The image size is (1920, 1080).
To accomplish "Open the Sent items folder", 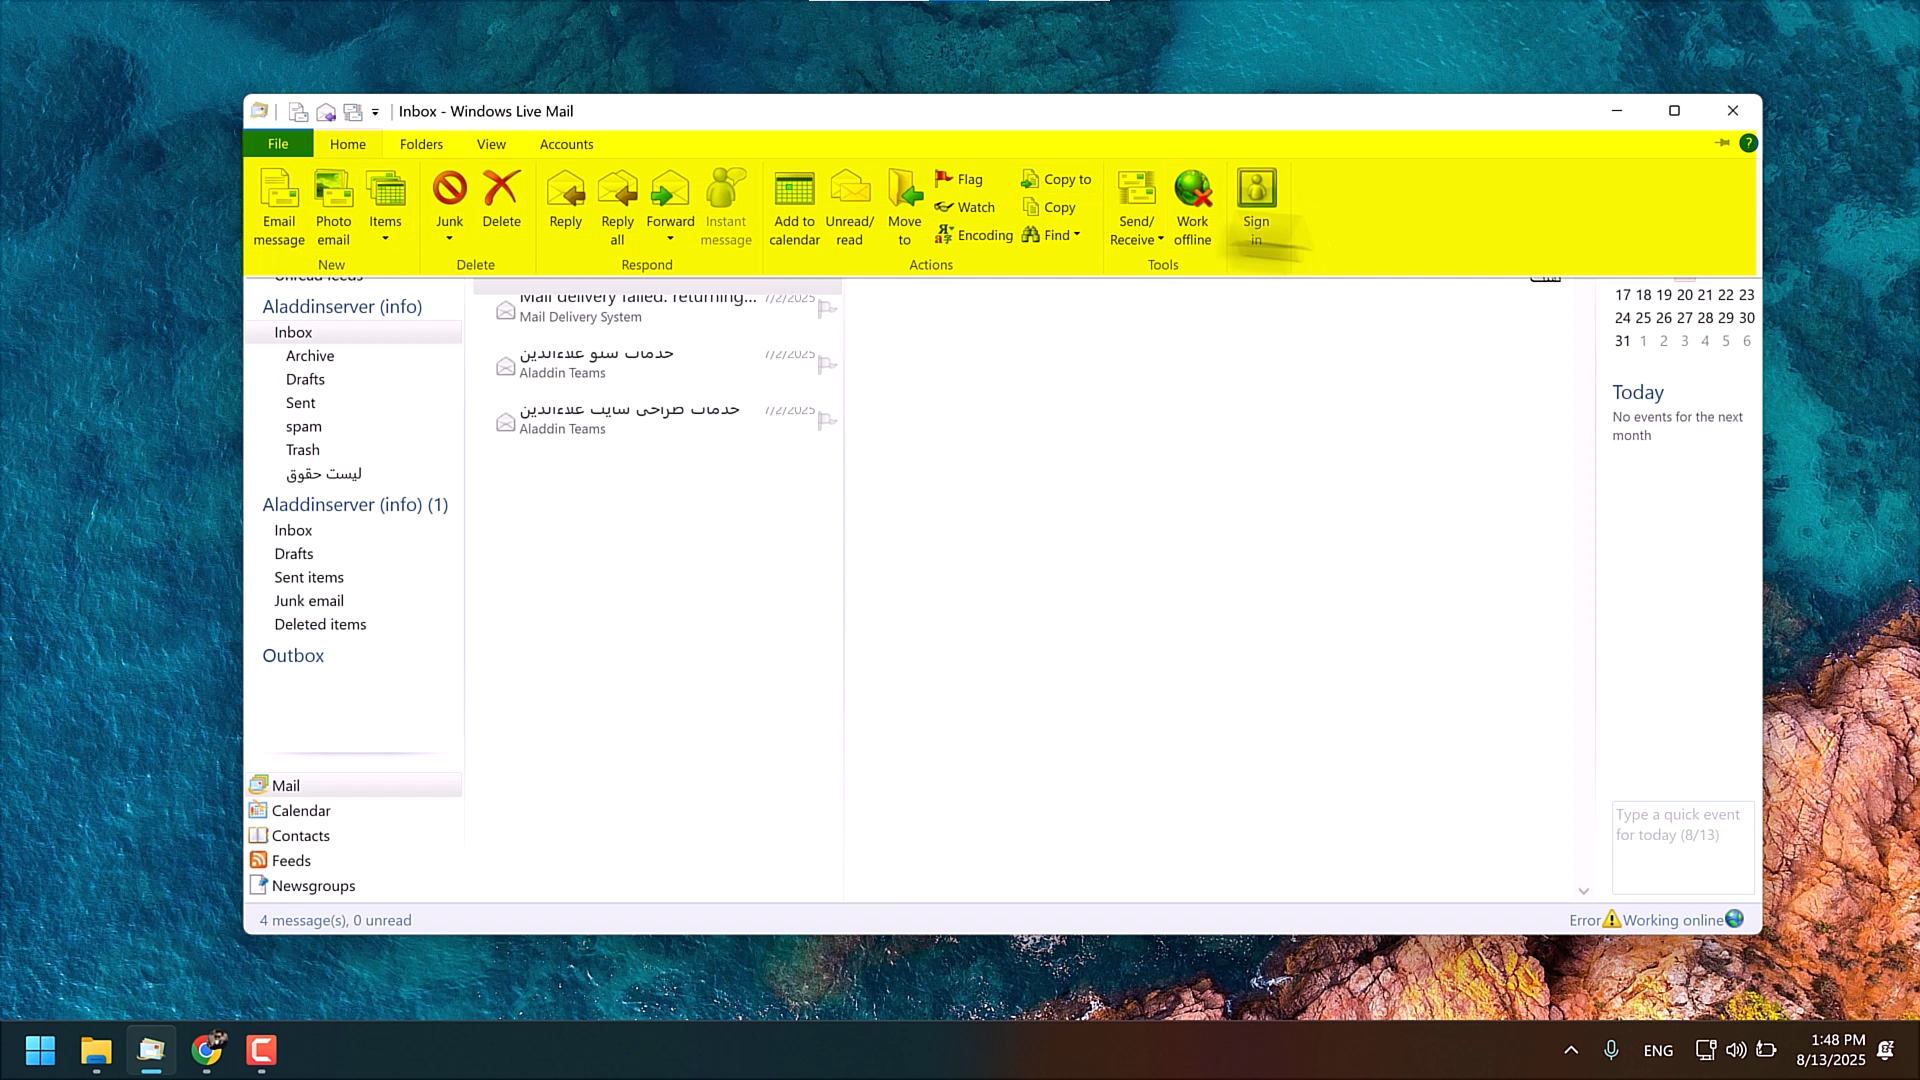I will 309,577.
